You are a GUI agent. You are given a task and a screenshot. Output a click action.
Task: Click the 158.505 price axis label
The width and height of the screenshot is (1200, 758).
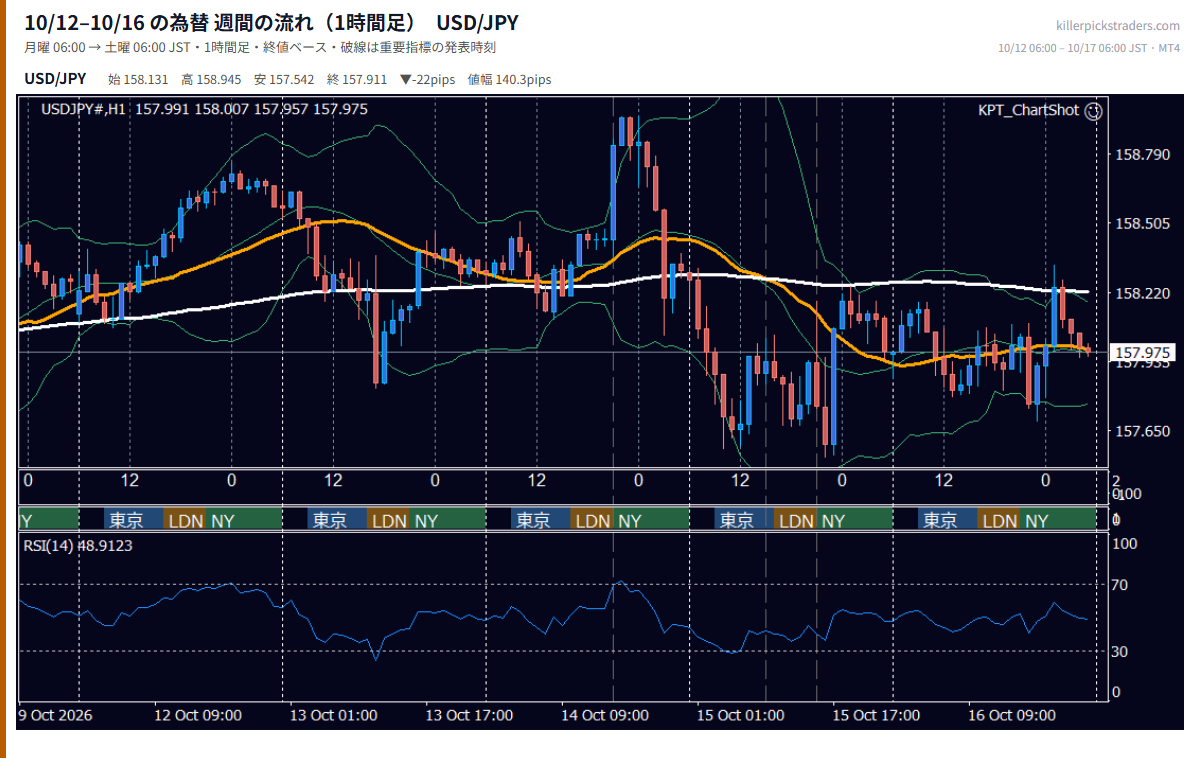[x=1141, y=223]
